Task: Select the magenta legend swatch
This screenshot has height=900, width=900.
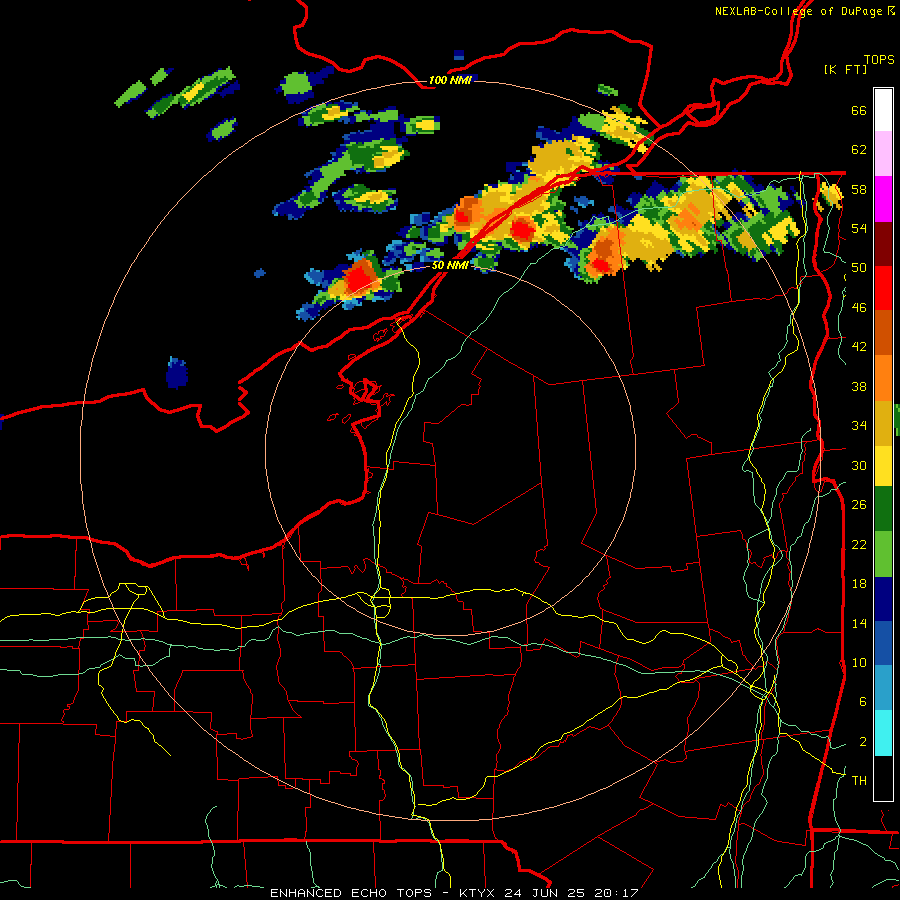Action: [x=883, y=199]
